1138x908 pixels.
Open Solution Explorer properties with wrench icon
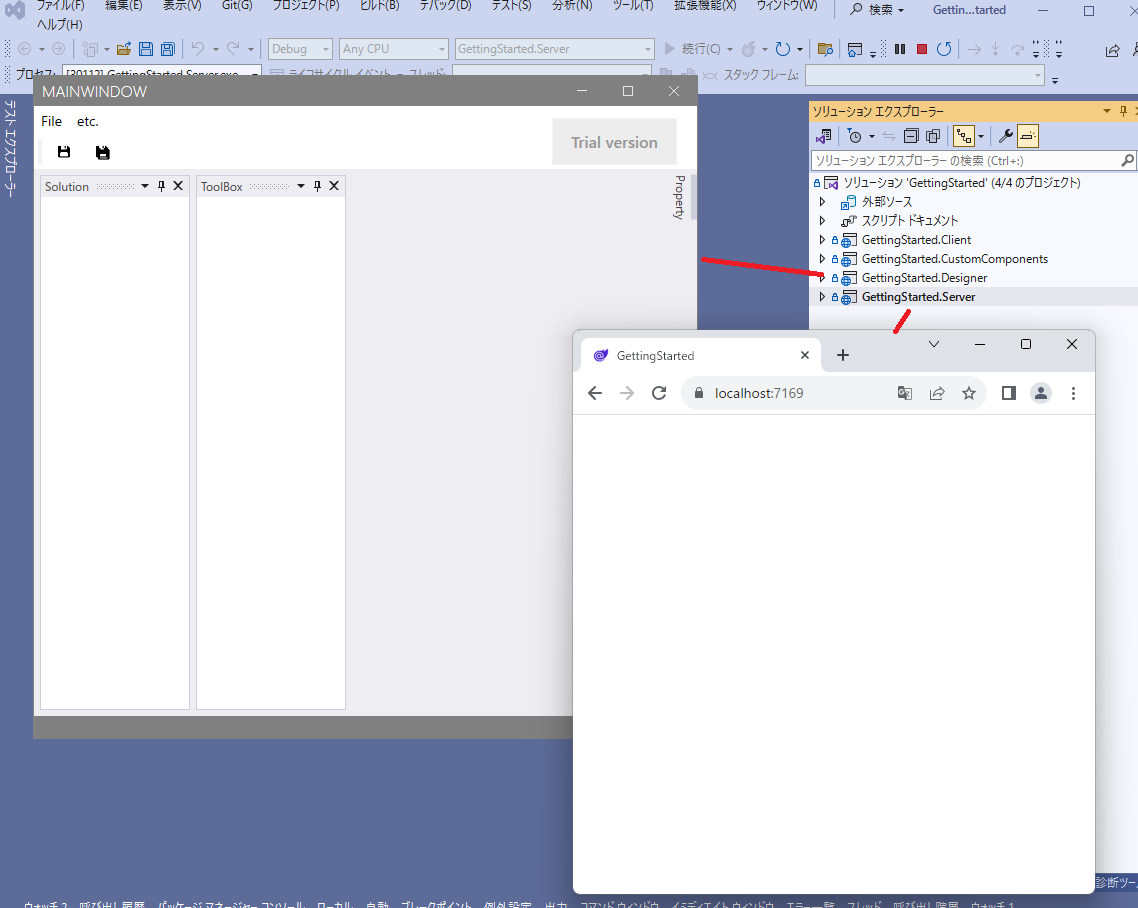[1006, 135]
